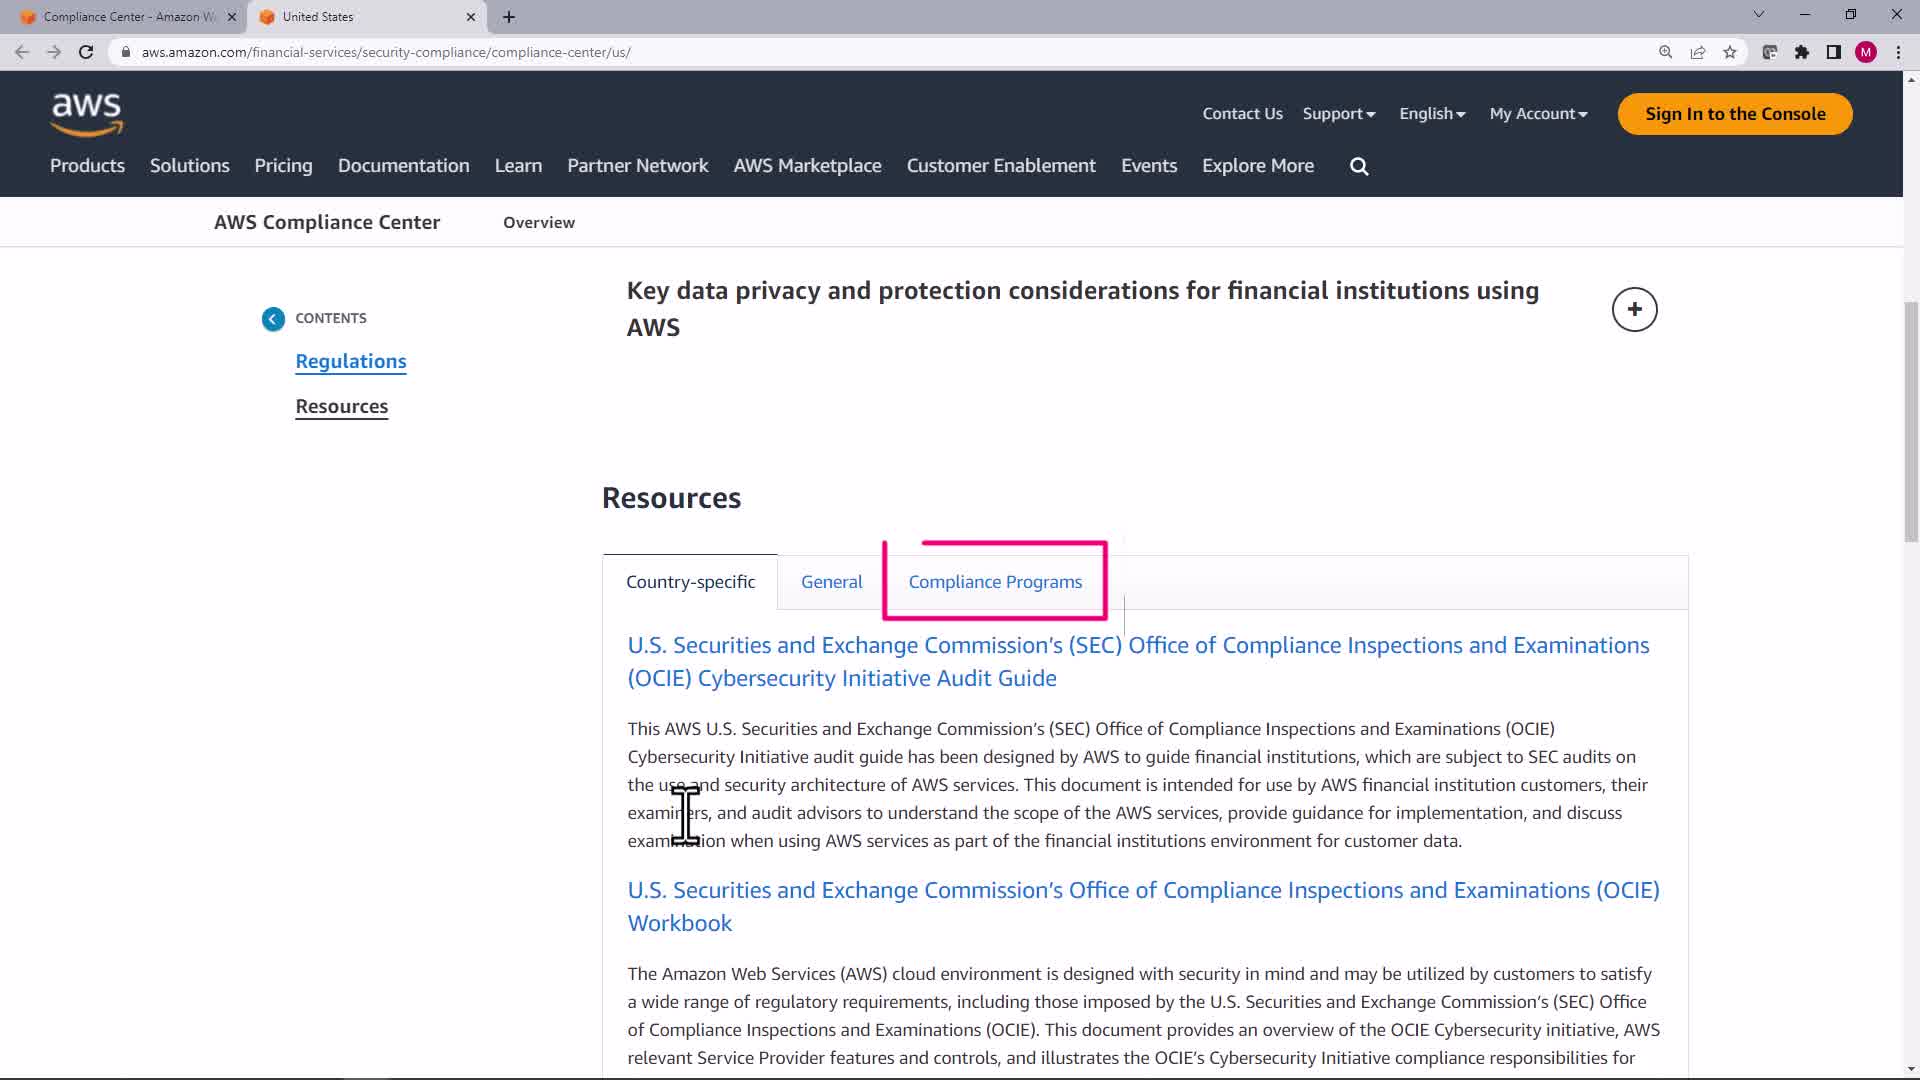Screen dimensions: 1920x1080
Task: Select the General resources tab
Action: pyautogui.click(x=831, y=582)
